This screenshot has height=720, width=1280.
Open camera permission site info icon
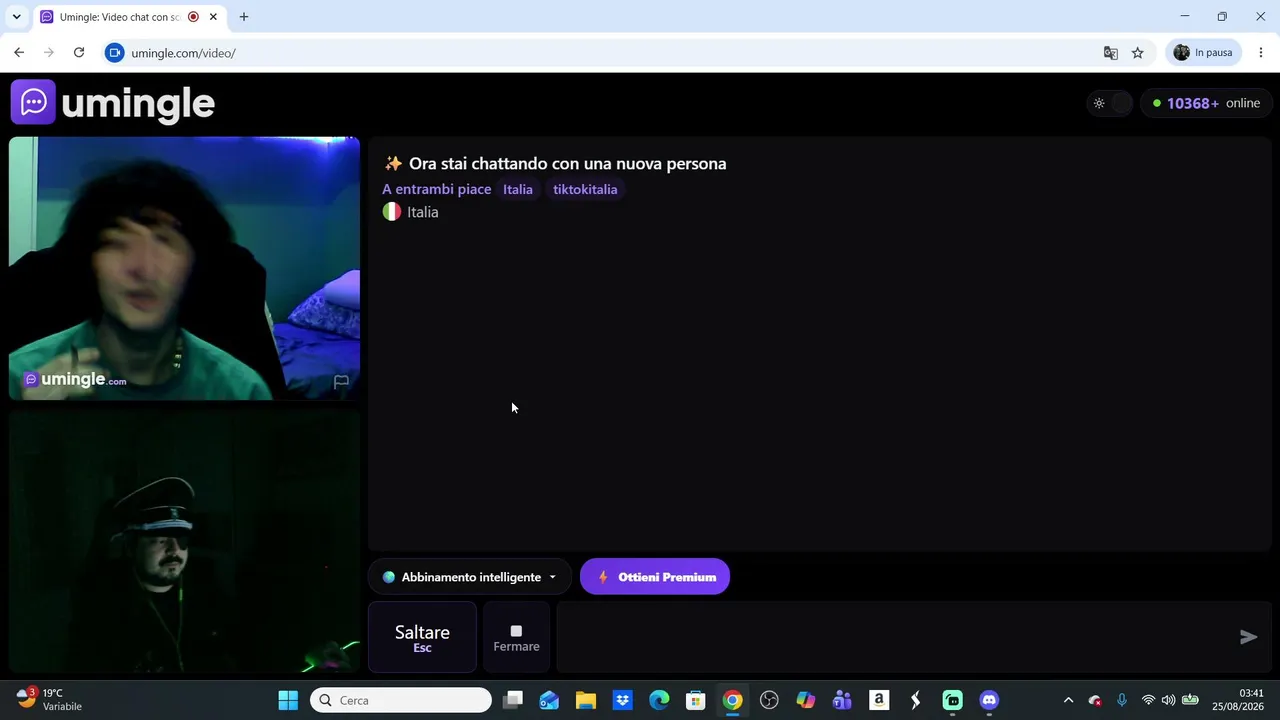[x=114, y=53]
